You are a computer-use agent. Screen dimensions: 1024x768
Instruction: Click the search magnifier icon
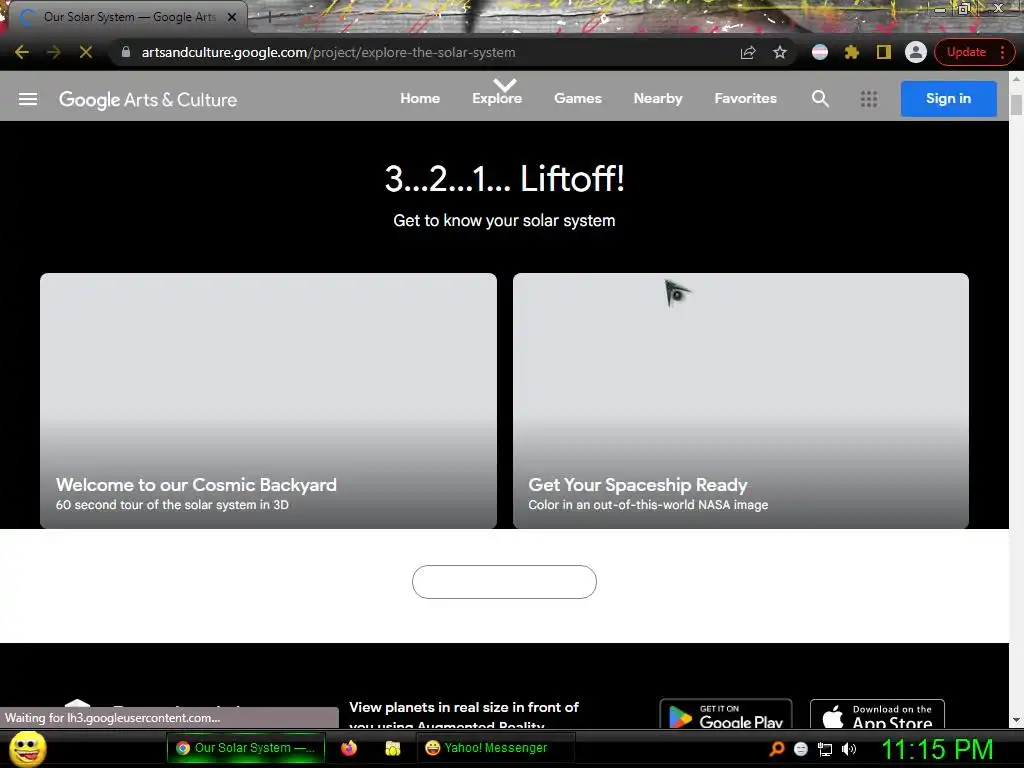pyautogui.click(x=820, y=99)
